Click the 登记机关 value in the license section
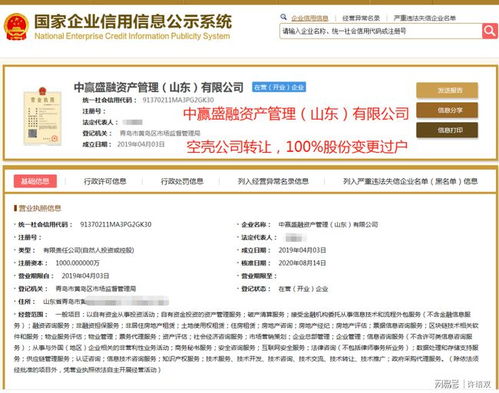Screen dimensions: 499x393 pyautogui.click(x=96, y=289)
